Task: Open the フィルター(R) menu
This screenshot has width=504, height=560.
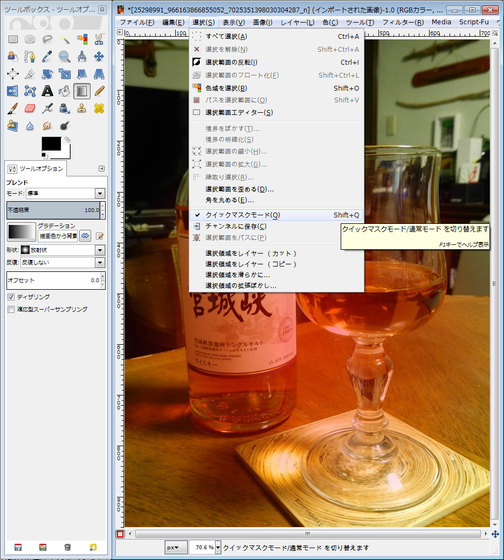Action: (x=403, y=22)
